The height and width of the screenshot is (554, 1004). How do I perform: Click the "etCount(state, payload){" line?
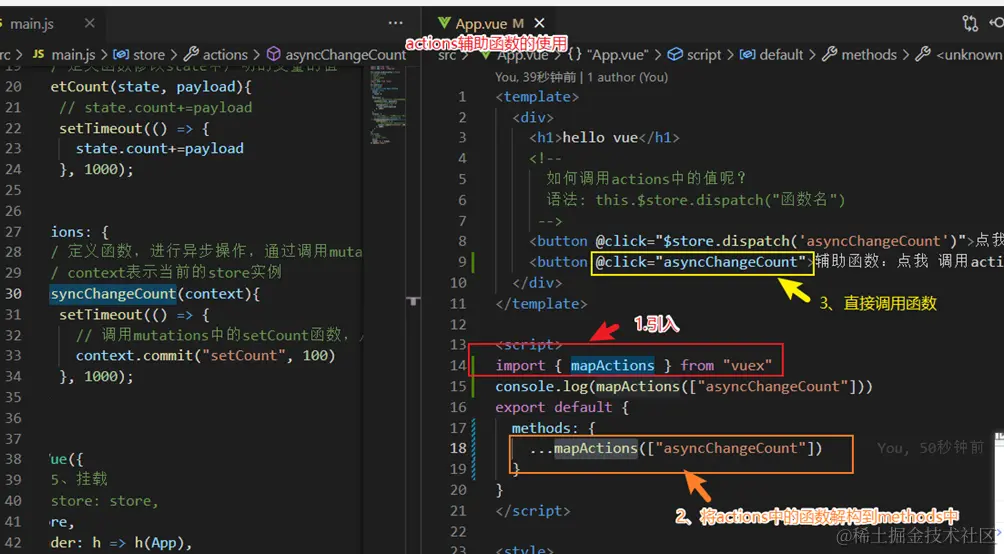(151, 86)
